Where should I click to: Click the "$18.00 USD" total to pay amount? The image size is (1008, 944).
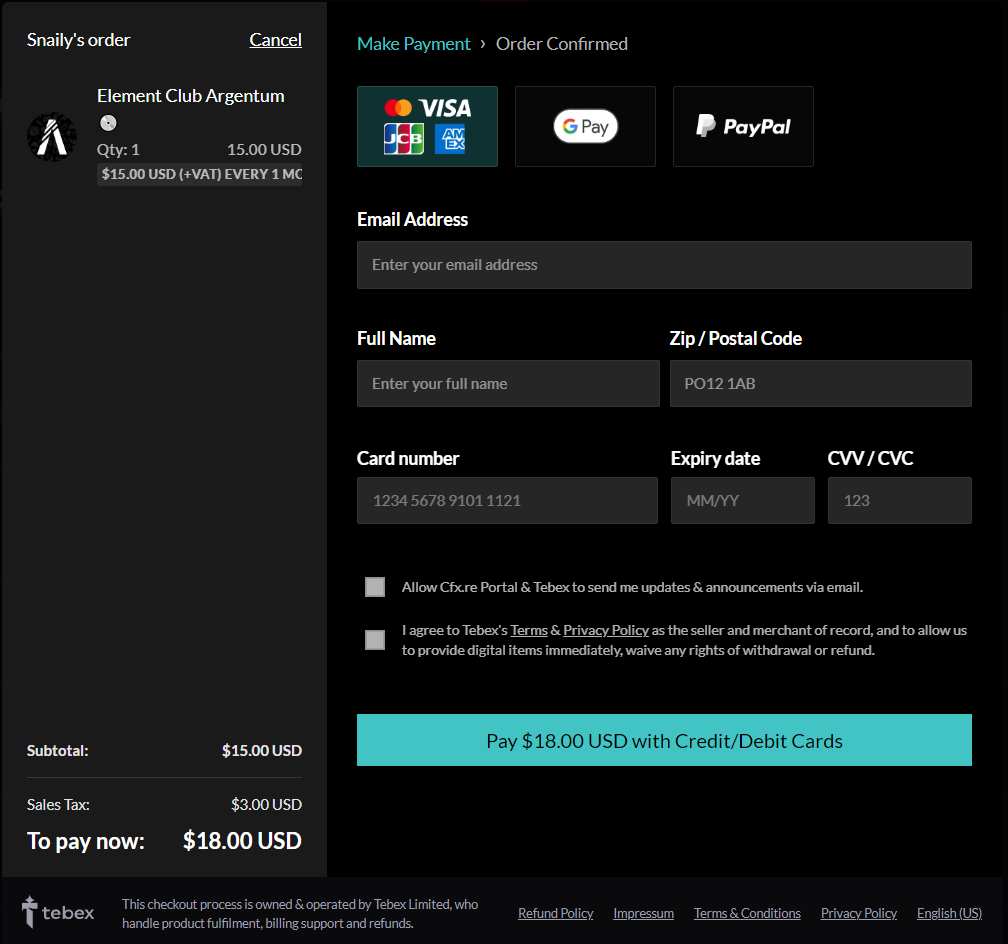242,840
